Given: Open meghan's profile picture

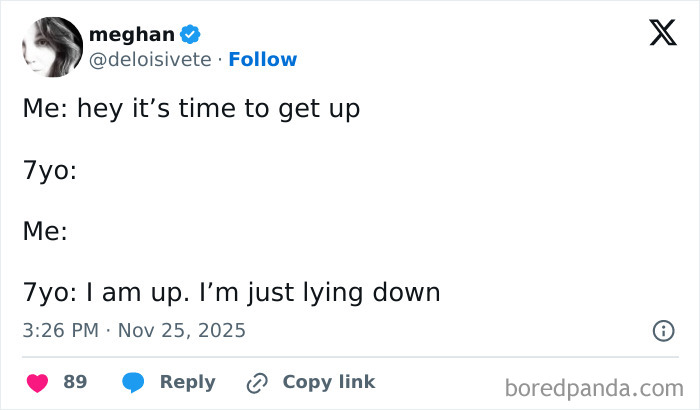Looking at the screenshot, I should click(x=50, y=47).
